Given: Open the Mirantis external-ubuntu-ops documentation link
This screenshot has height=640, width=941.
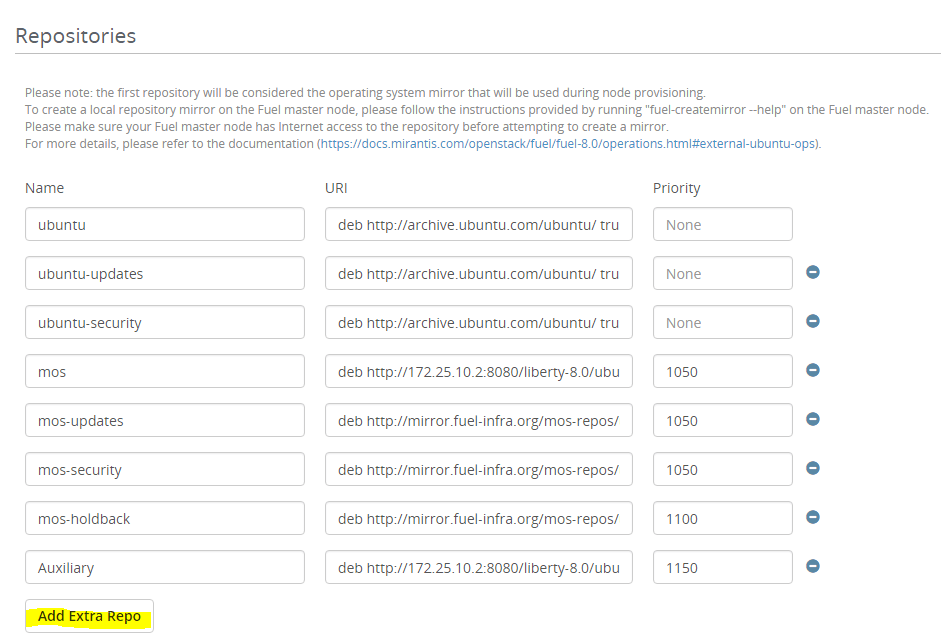Looking at the screenshot, I should [x=568, y=144].
